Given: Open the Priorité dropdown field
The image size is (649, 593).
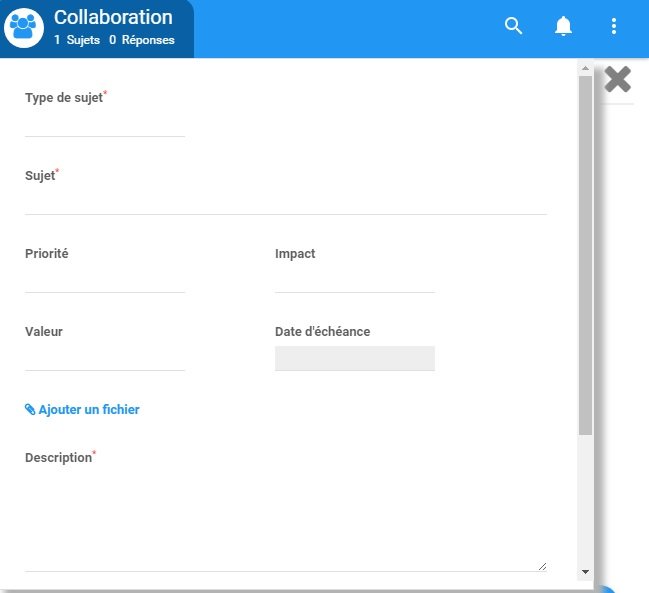Looking at the screenshot, I should [105, 280].
